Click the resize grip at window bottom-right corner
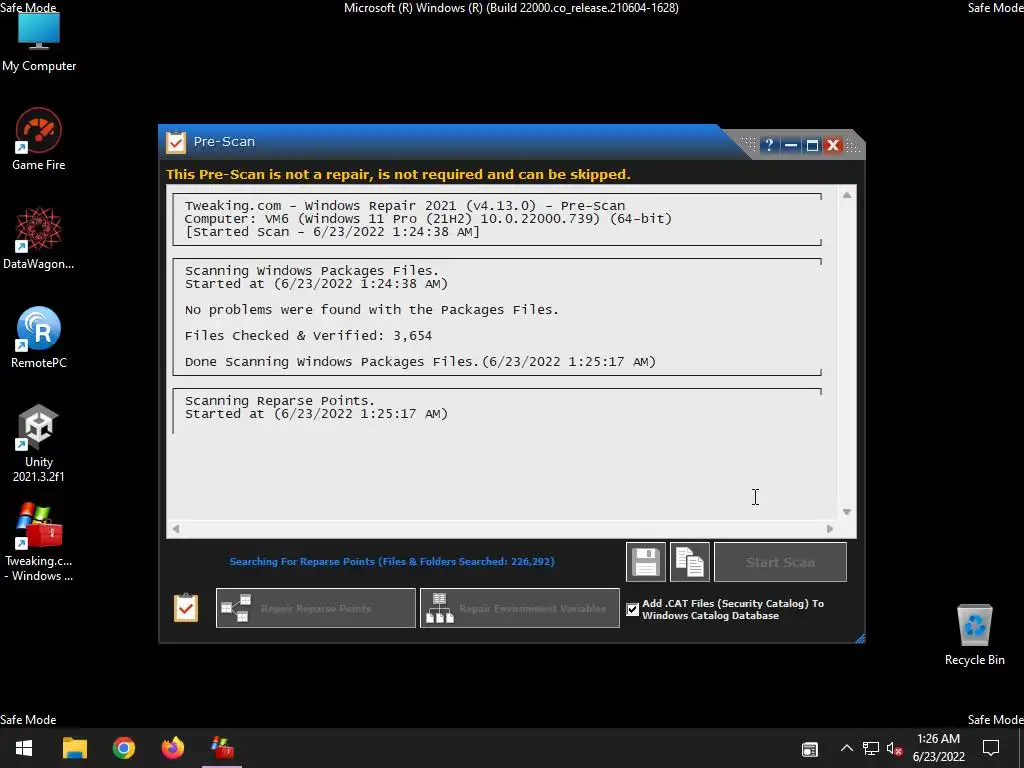The width and height of the screenshot is (1024, 768). click(x=859, y=638)
